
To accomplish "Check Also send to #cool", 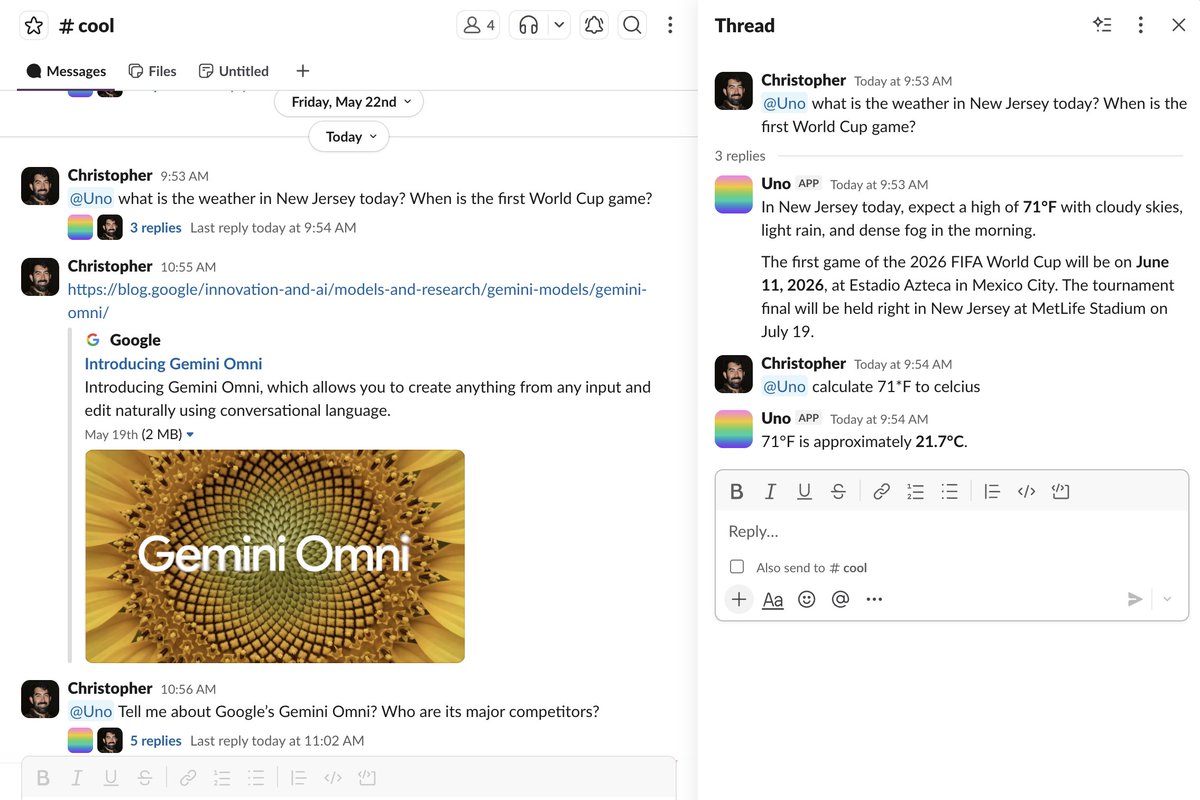I will pyautogui.click(x=737, y=567).
